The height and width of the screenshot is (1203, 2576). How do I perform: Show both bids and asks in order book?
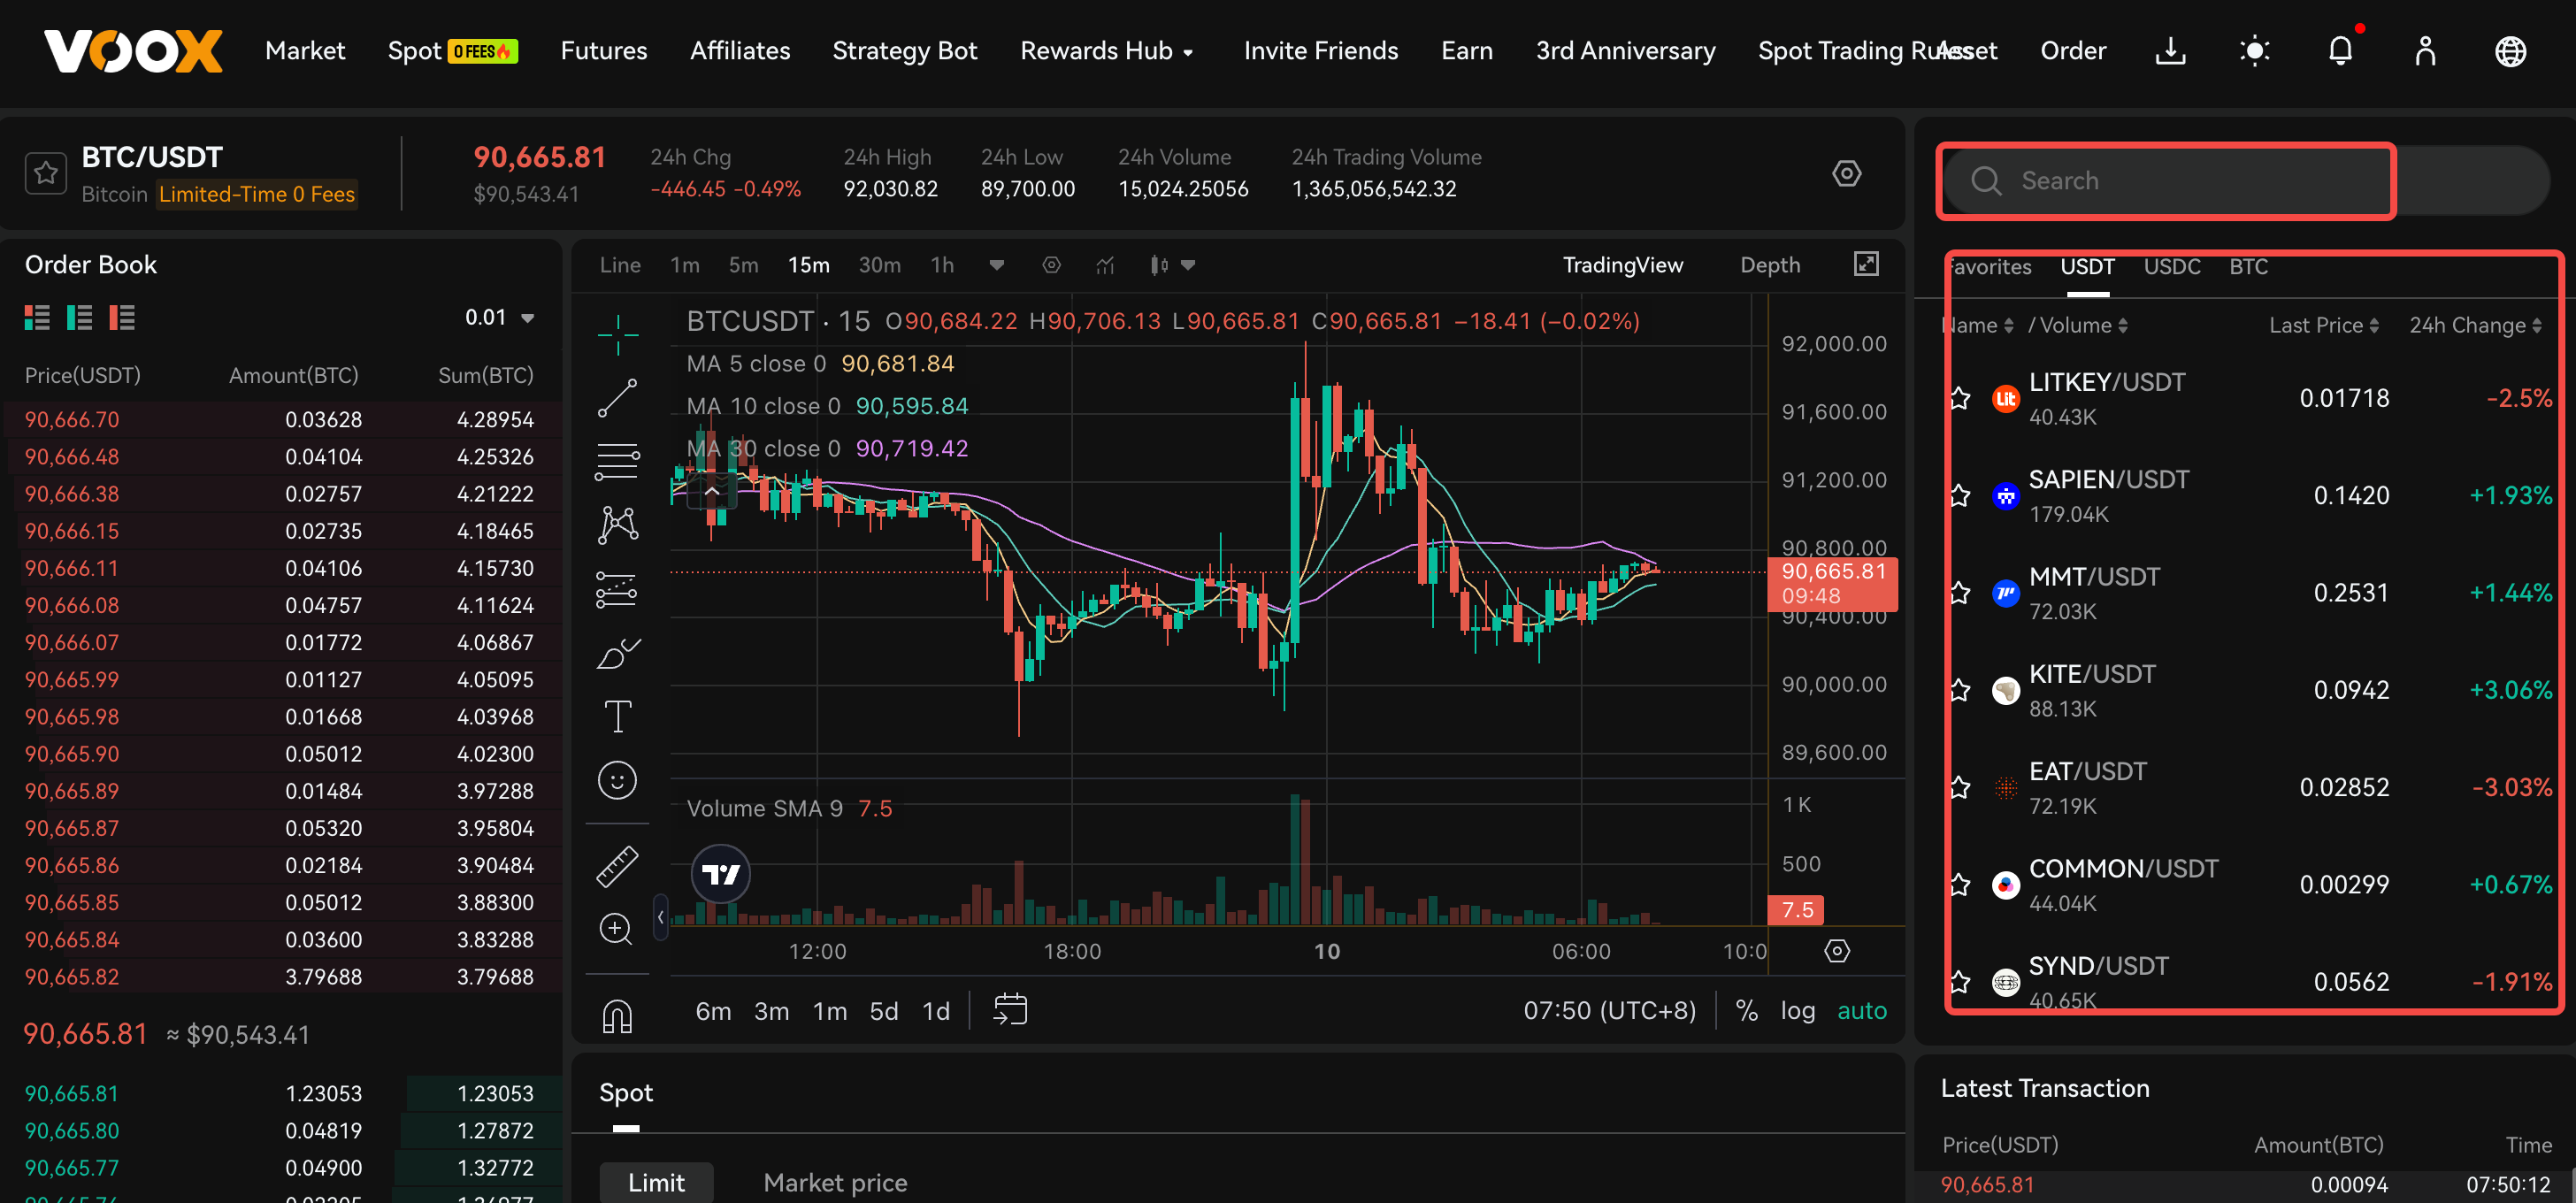tap(37, 318)
